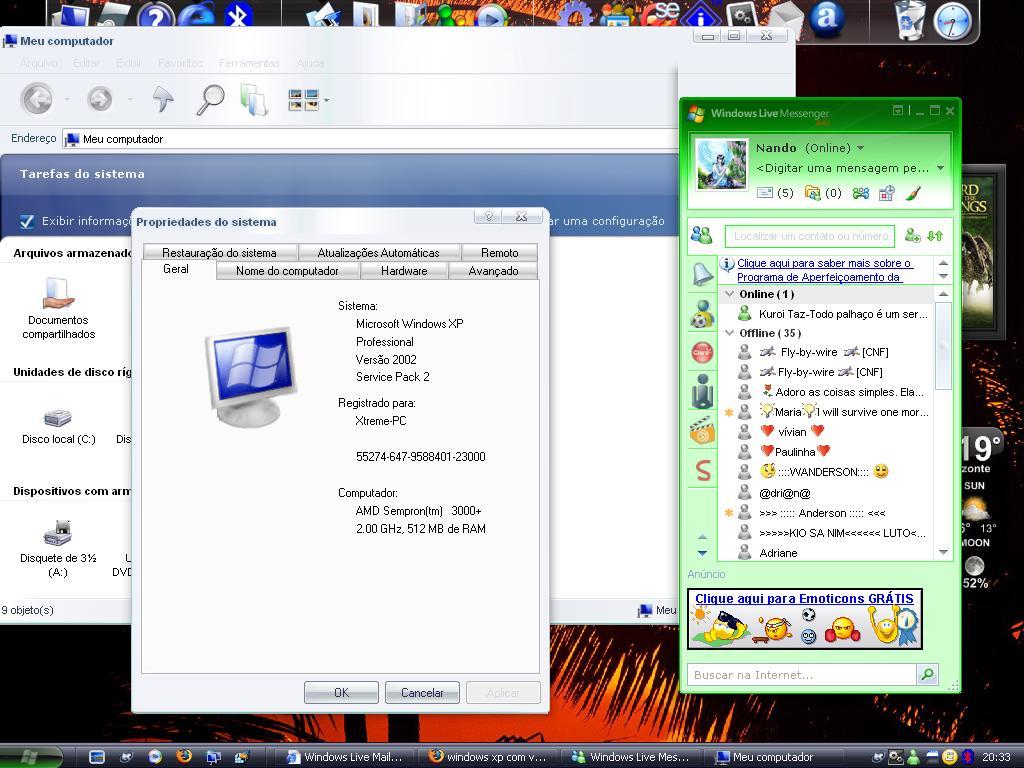1024x768 pixels.
Task: Click the Localizar um contato ou número field
Action: pos(810,236)
